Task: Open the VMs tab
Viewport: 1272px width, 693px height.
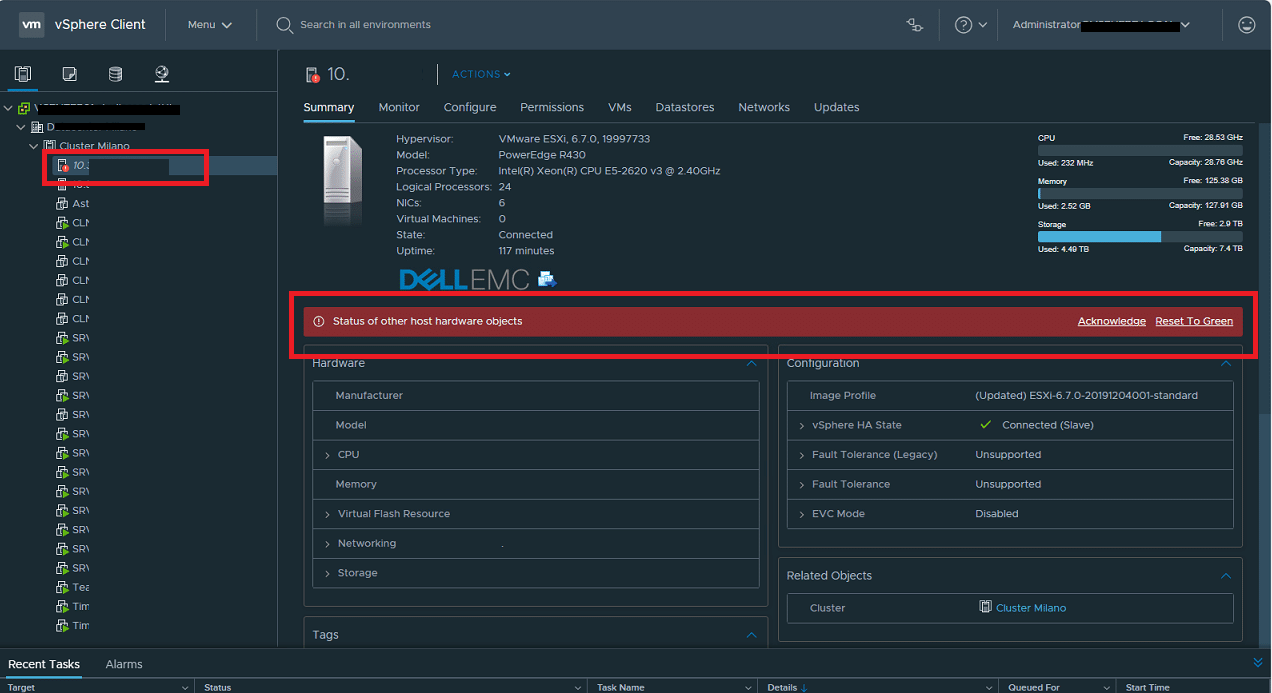Action: coord(619,107)
